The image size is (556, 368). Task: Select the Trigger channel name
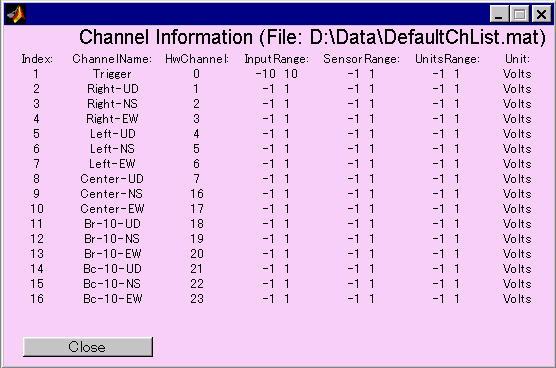pyautogui.click(x=112, y=74)
